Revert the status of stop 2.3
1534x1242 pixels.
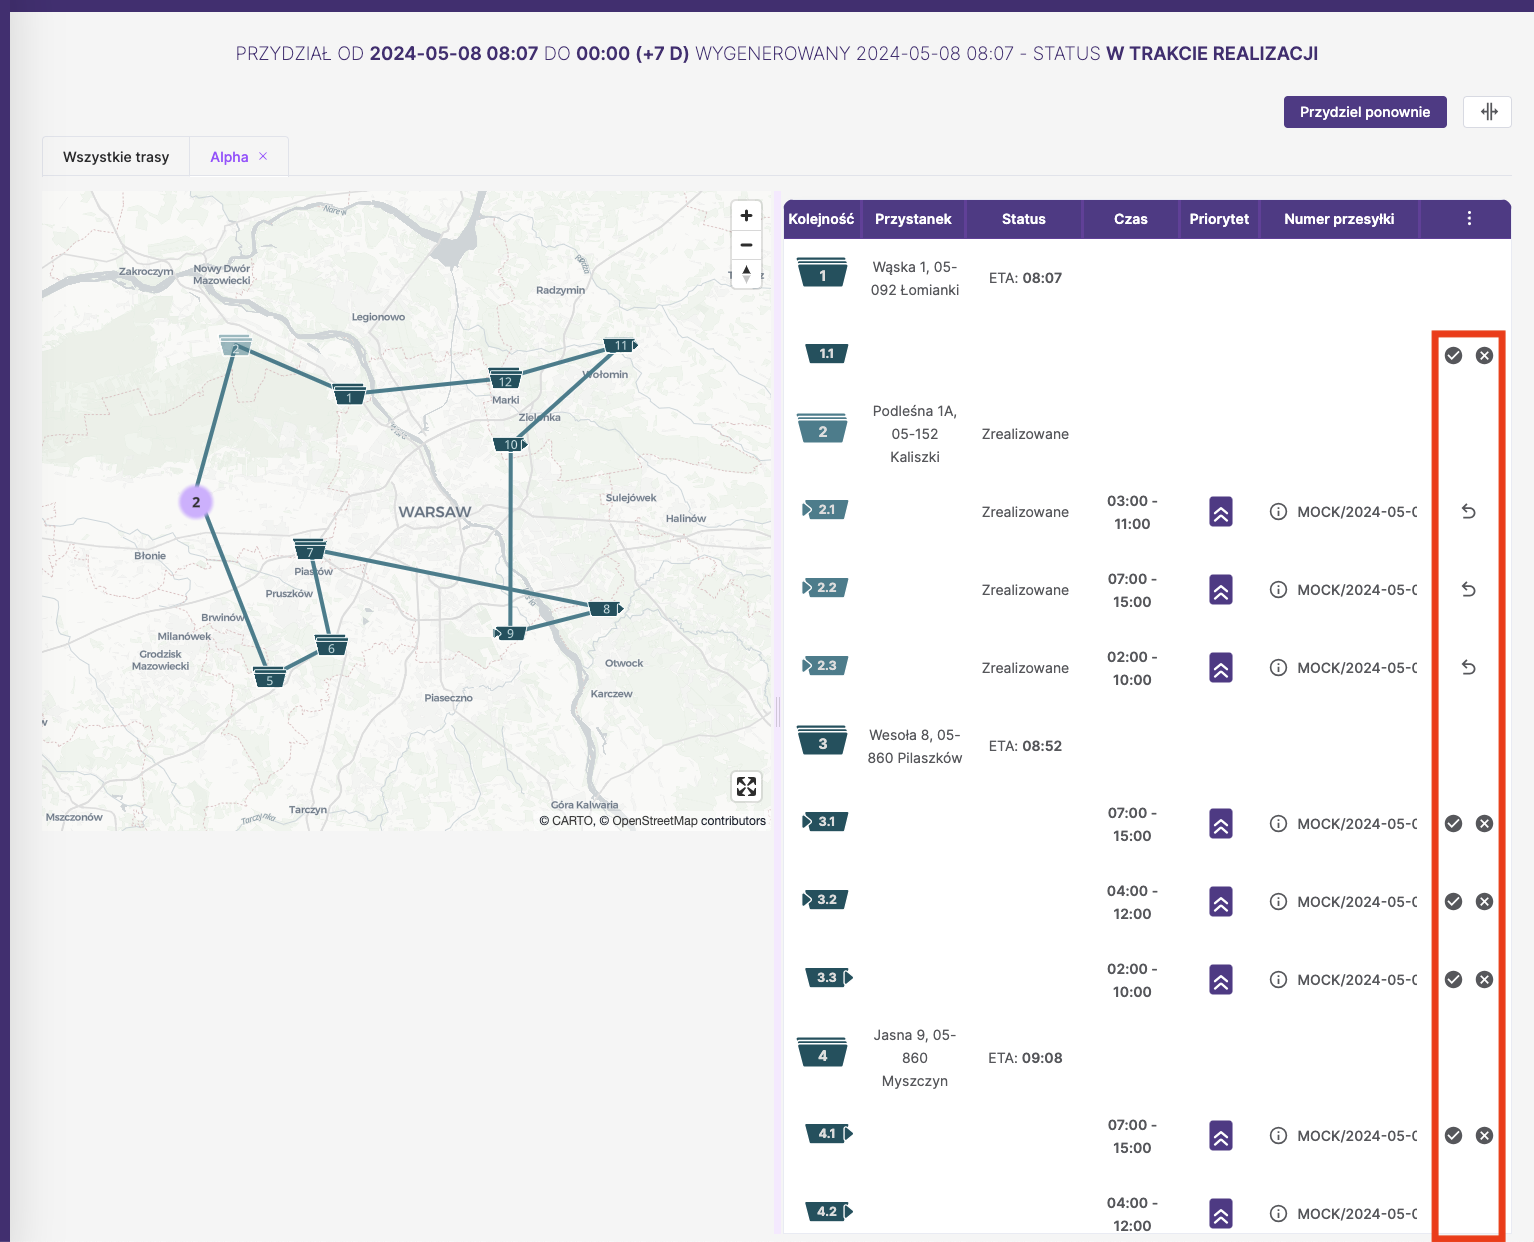pyautogui.click(x=1468, y=668)
